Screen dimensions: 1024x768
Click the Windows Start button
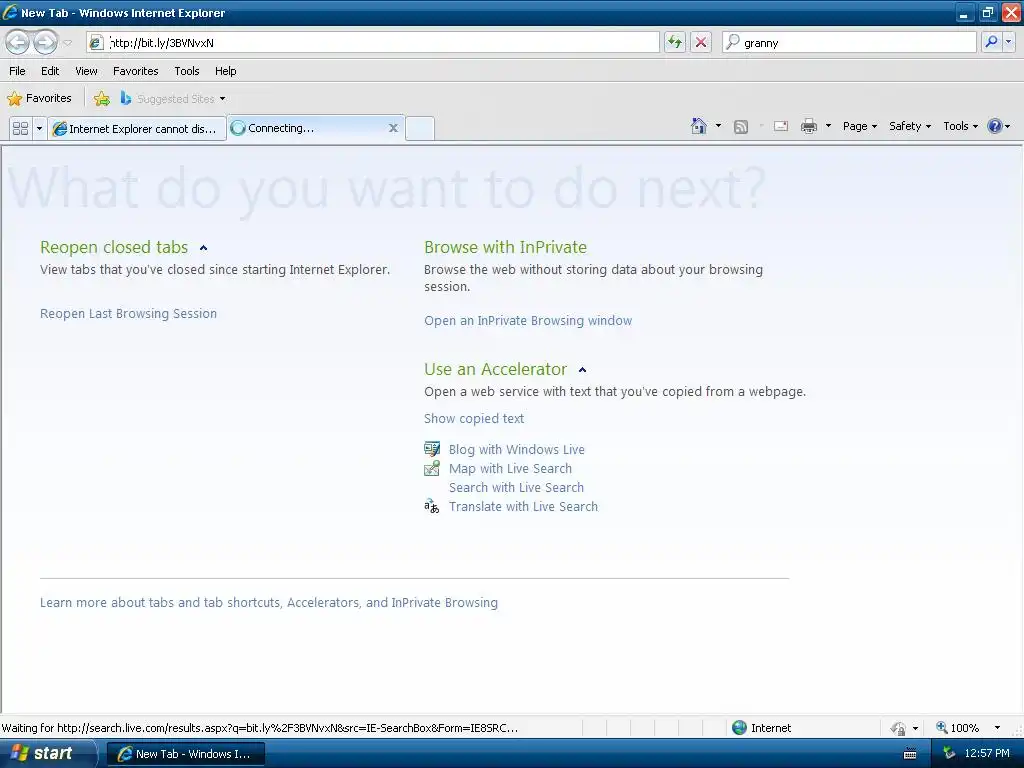pyautogui.click(x=48, y=754)
